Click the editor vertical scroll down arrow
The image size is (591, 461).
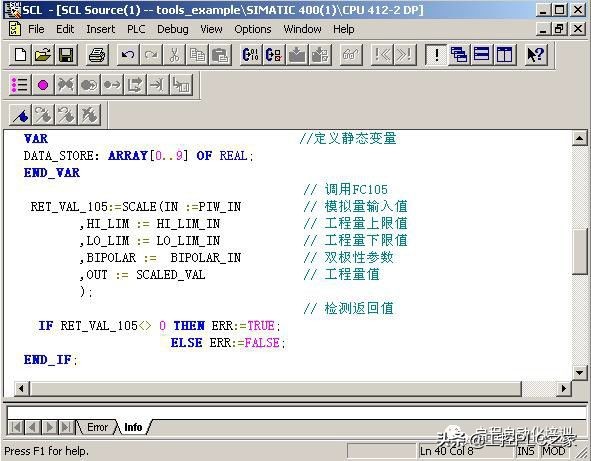[x=579, y=372]
